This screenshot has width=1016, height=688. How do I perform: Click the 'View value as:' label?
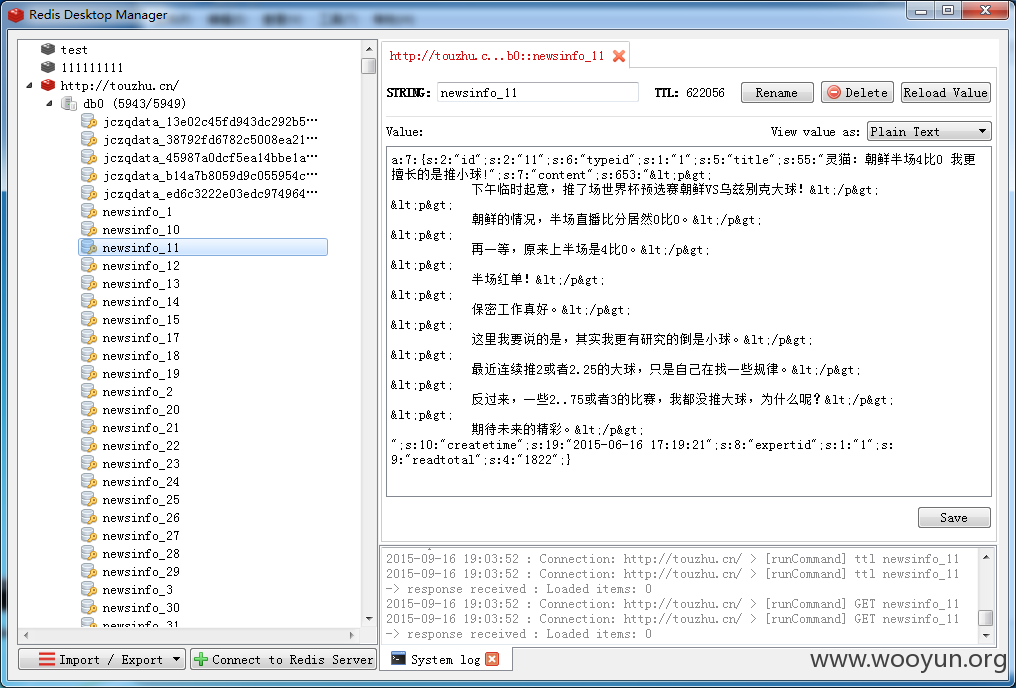coord(815,132)
